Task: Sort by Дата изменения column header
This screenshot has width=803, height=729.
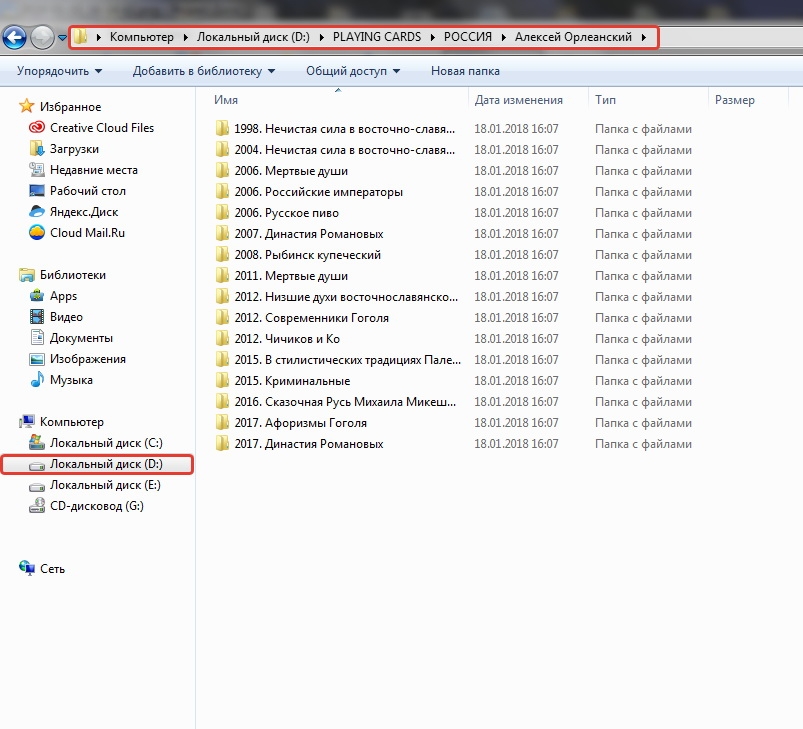Action: (x=518, y=100)
